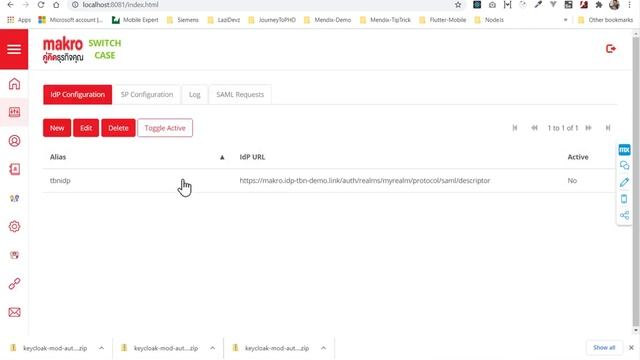640x360 pixels.
Task: Open the mail envelope sidebar icon
Action: 14,312
